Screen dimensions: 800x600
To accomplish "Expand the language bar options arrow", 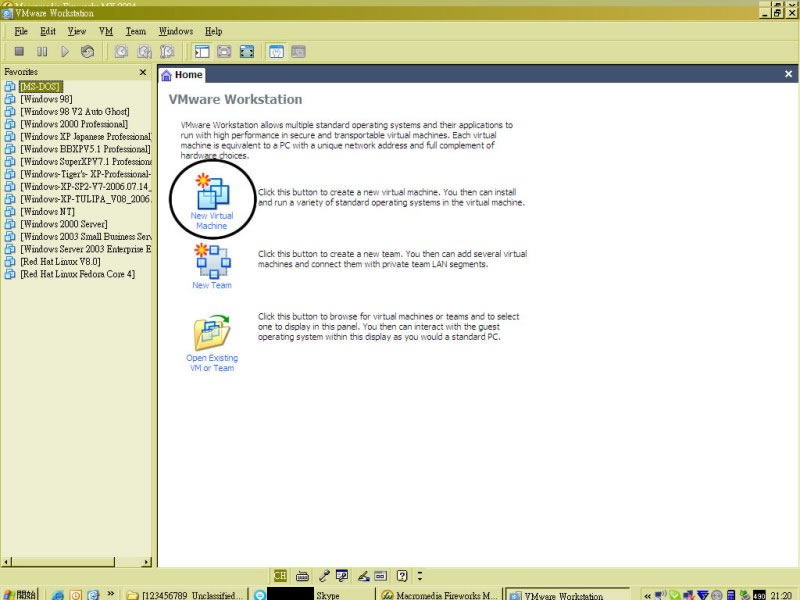I will (x=420, y=576).
